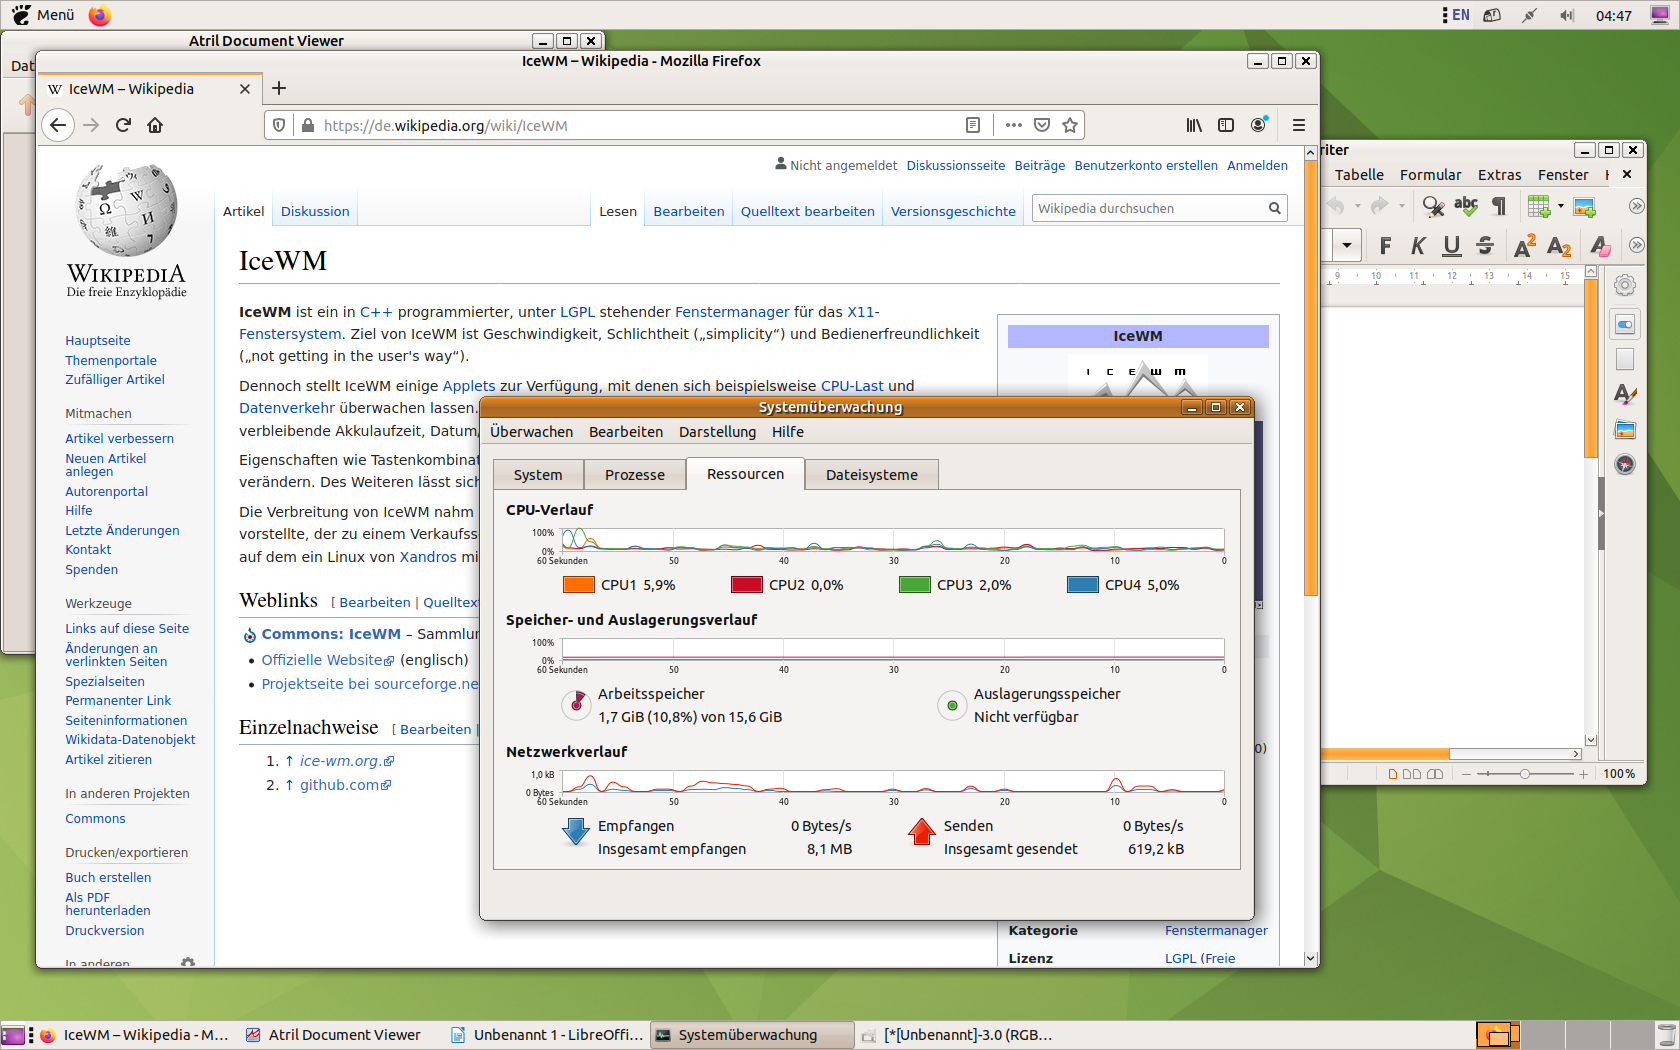Open the Insert Table dropdown arrow in Writer

1560,206
